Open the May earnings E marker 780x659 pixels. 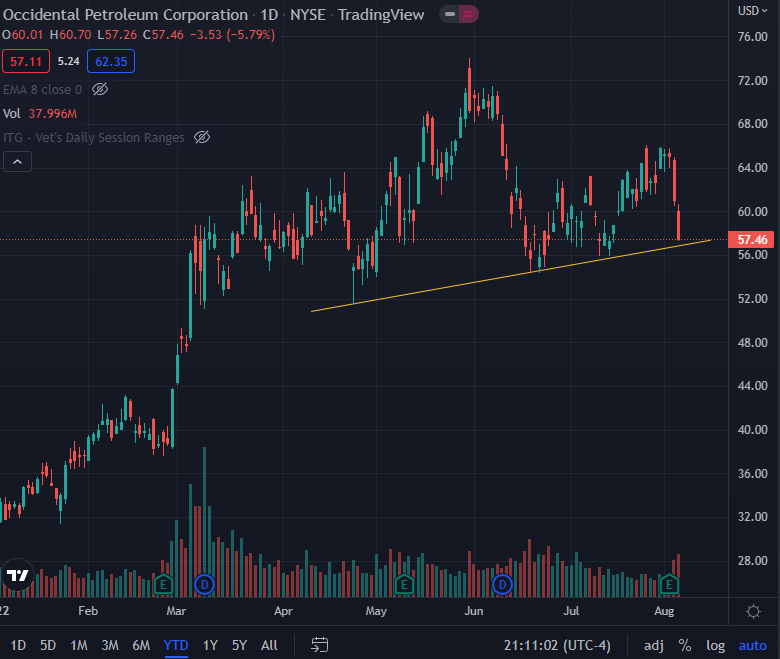tap(404, 584)
